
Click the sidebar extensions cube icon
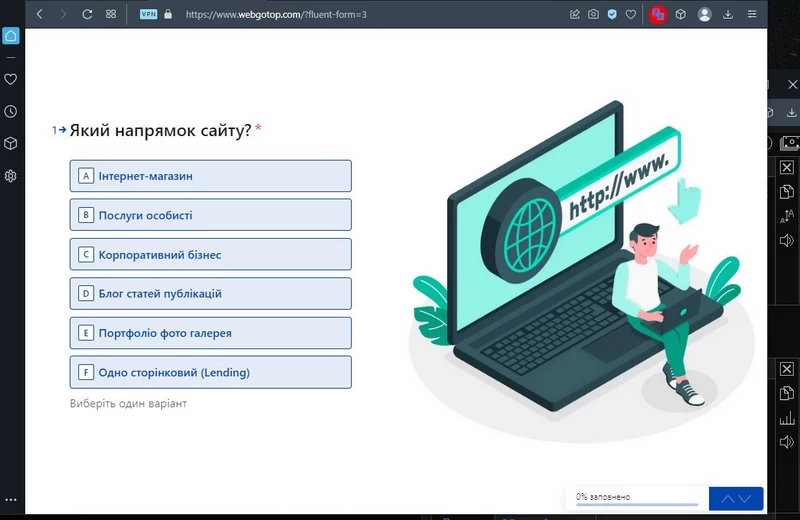pyautogui.click(x=11, y=143)
